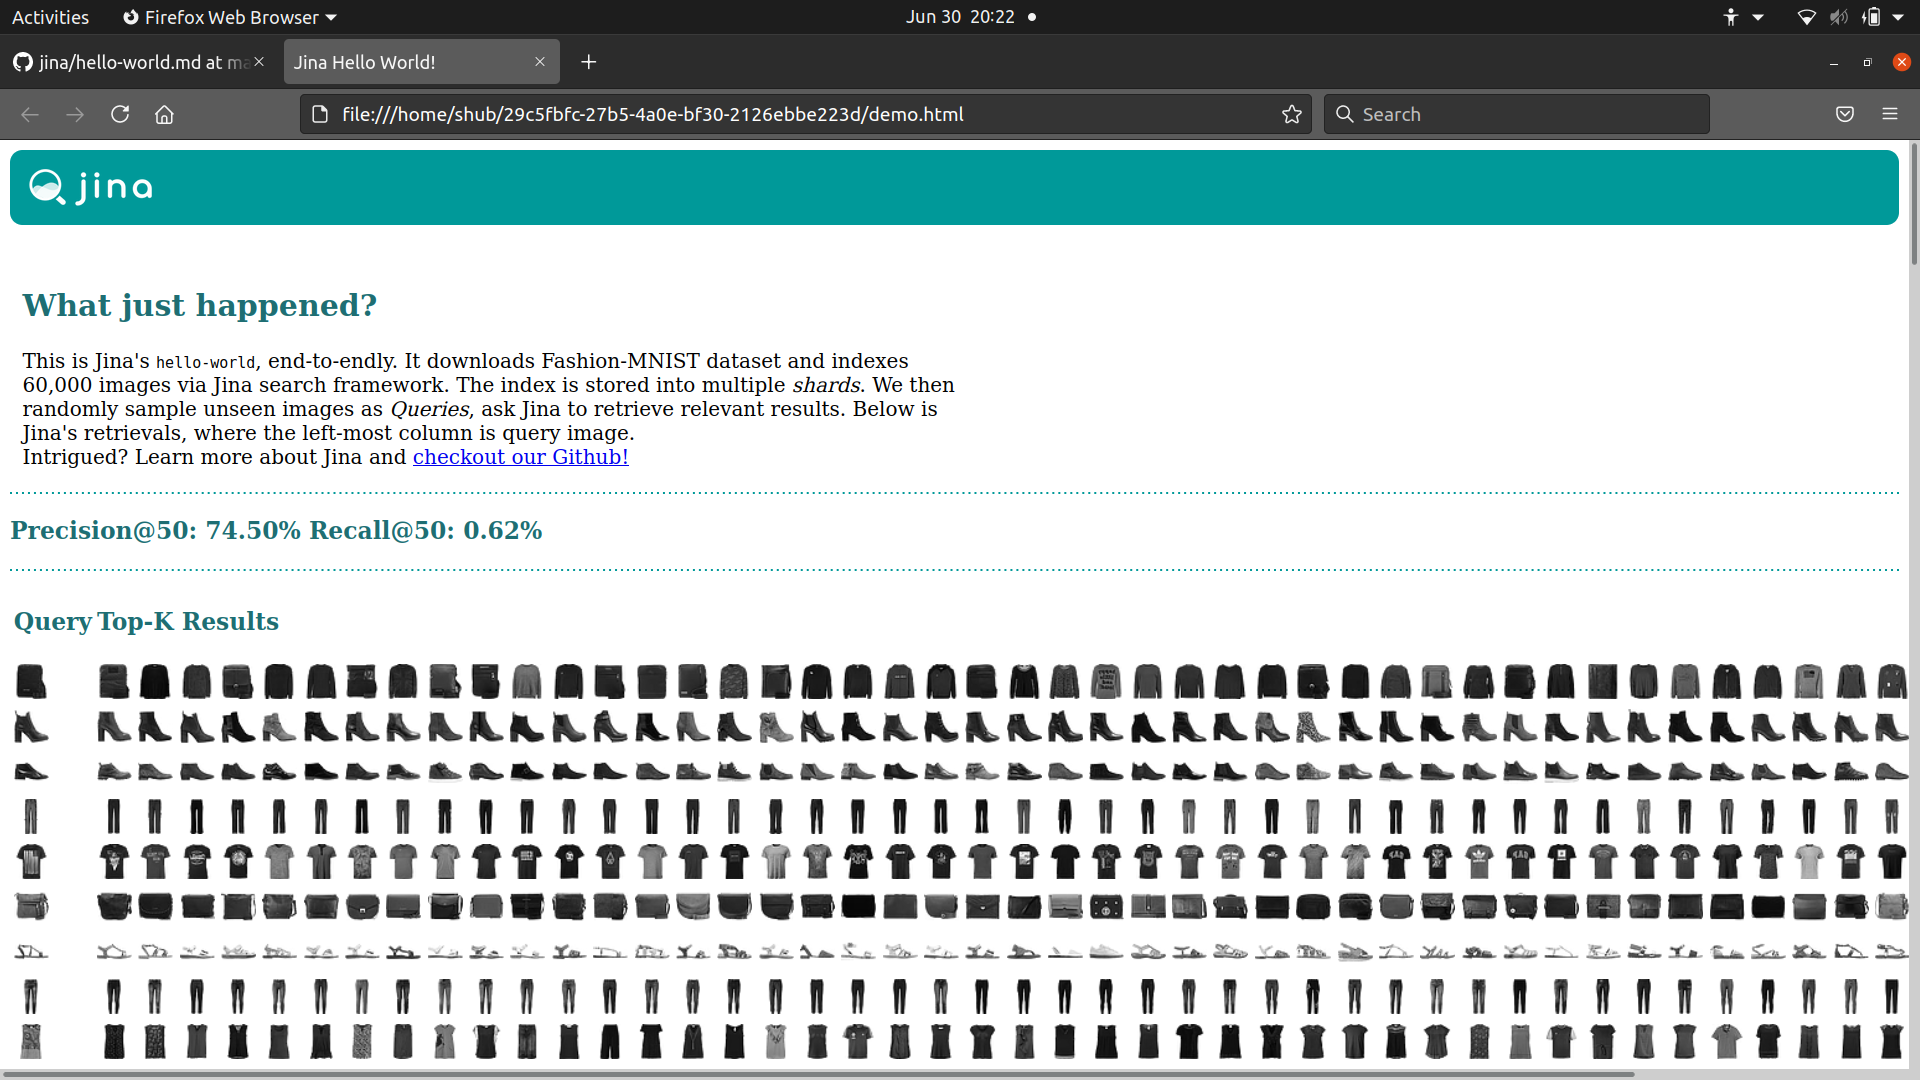
Task: Click the Jina logo in the teal banner
Action: click(x=90, y=186)
